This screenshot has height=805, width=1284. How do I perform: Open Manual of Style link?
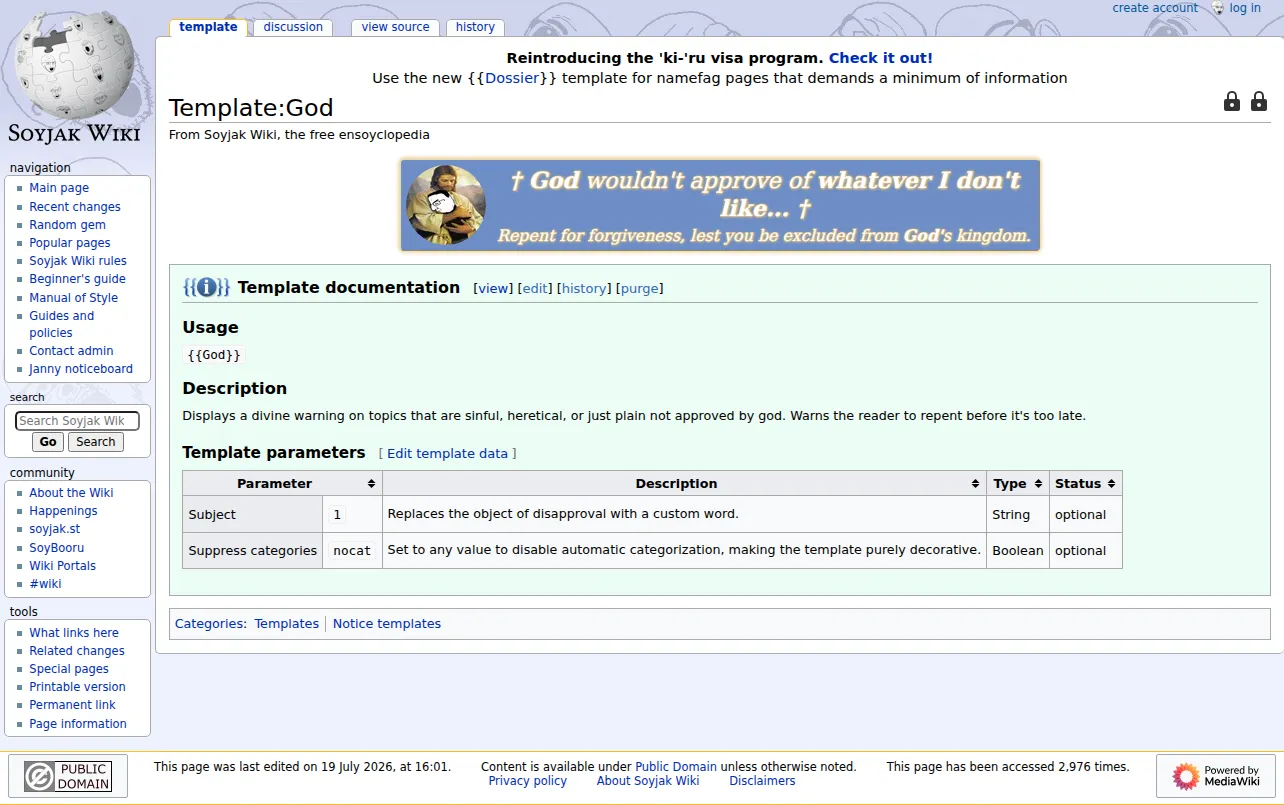point(73,298)
